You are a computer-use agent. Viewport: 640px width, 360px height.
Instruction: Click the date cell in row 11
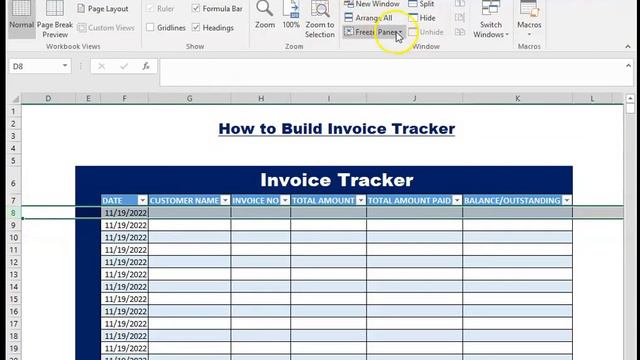point(125,250)
